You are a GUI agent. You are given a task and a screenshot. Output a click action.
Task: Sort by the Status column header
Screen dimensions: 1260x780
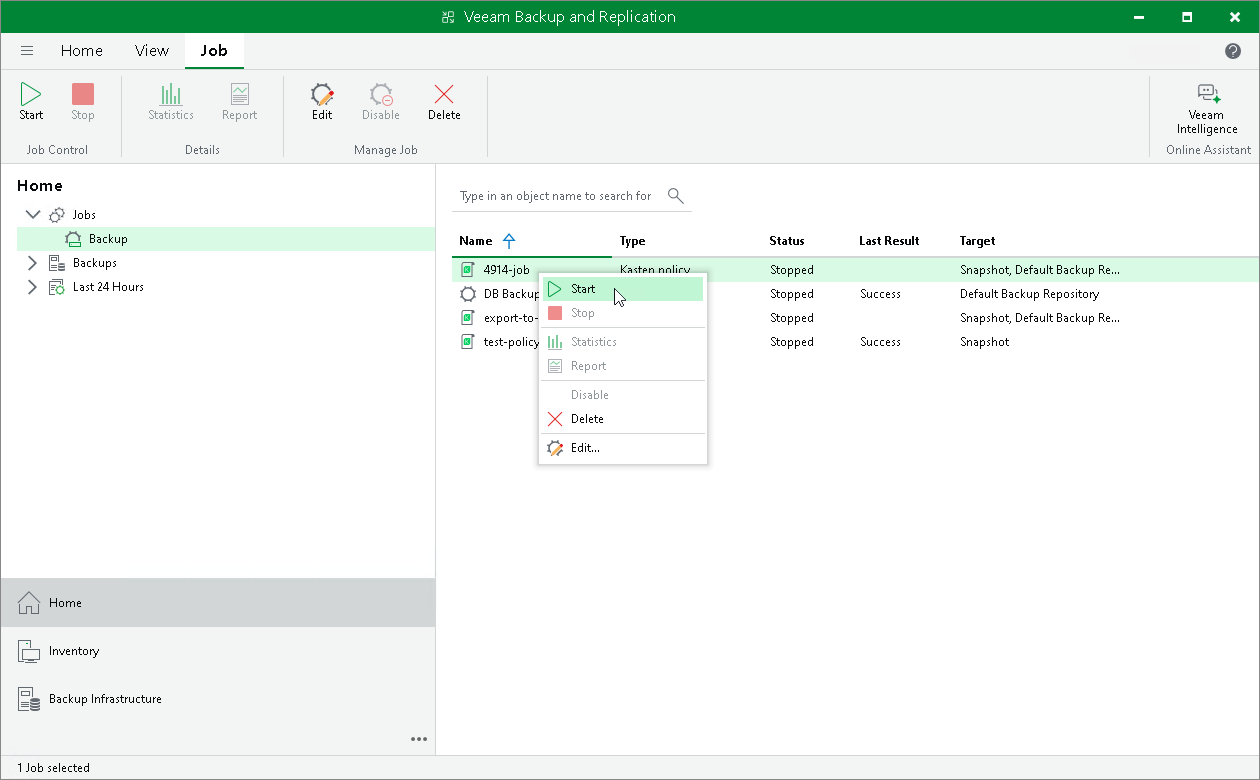(x=787, y=241)
